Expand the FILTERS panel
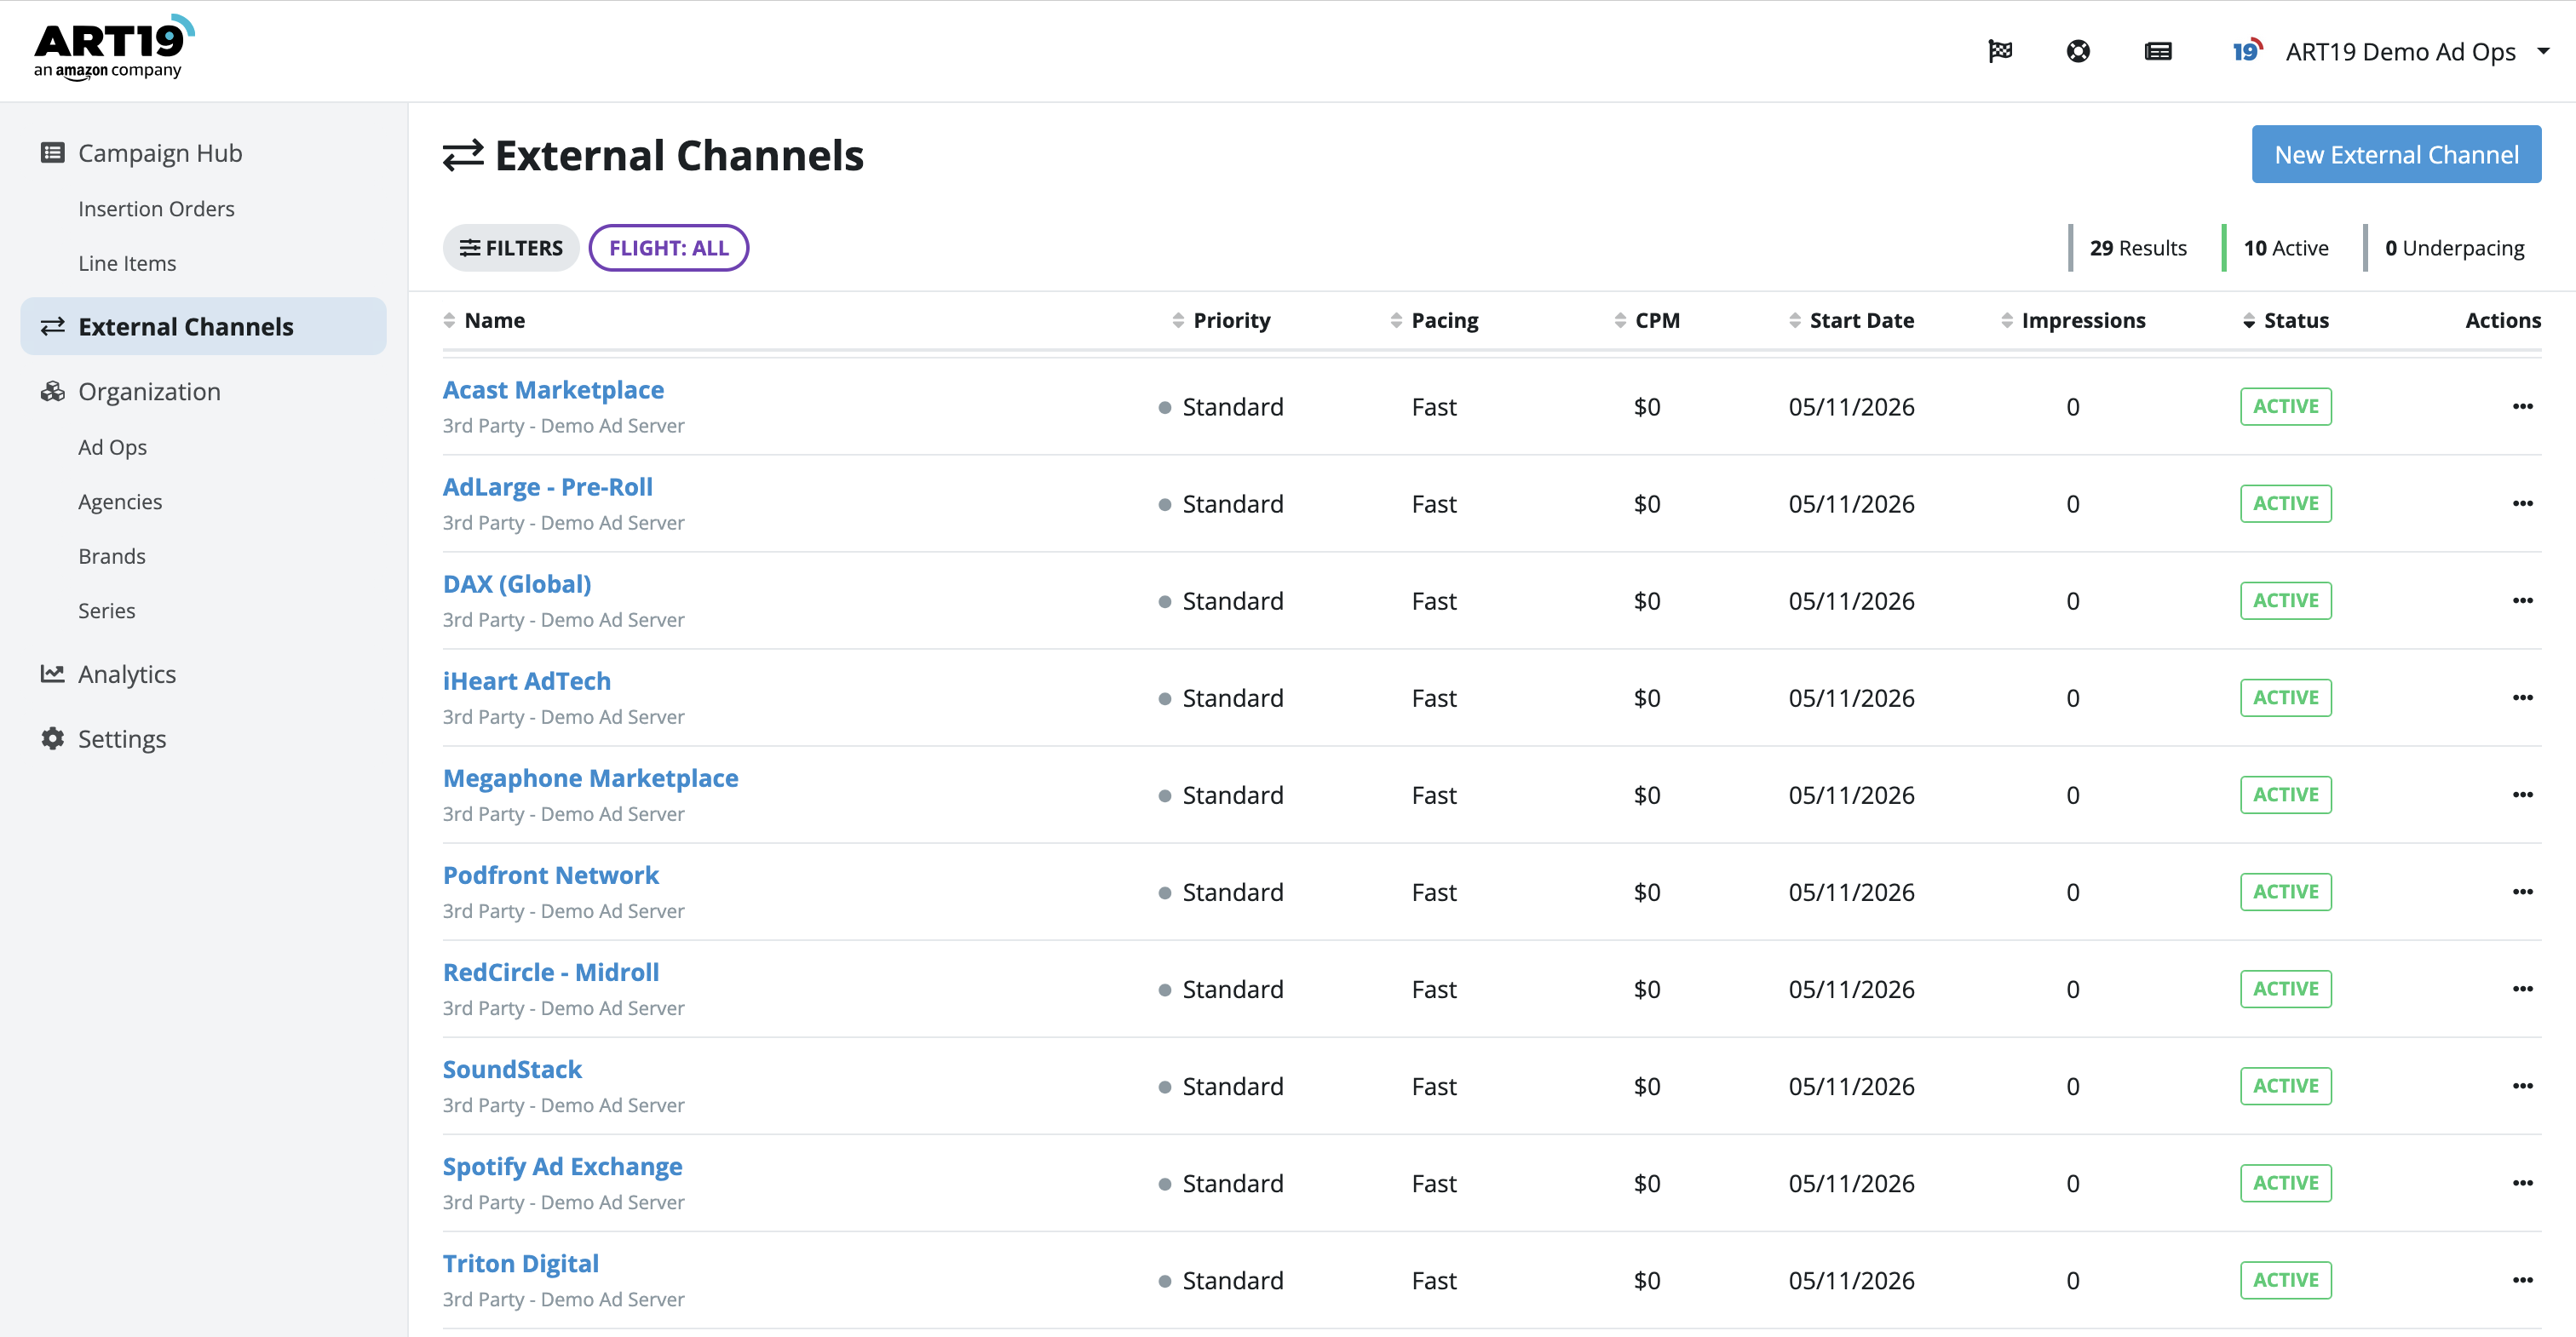 [511, 248]
